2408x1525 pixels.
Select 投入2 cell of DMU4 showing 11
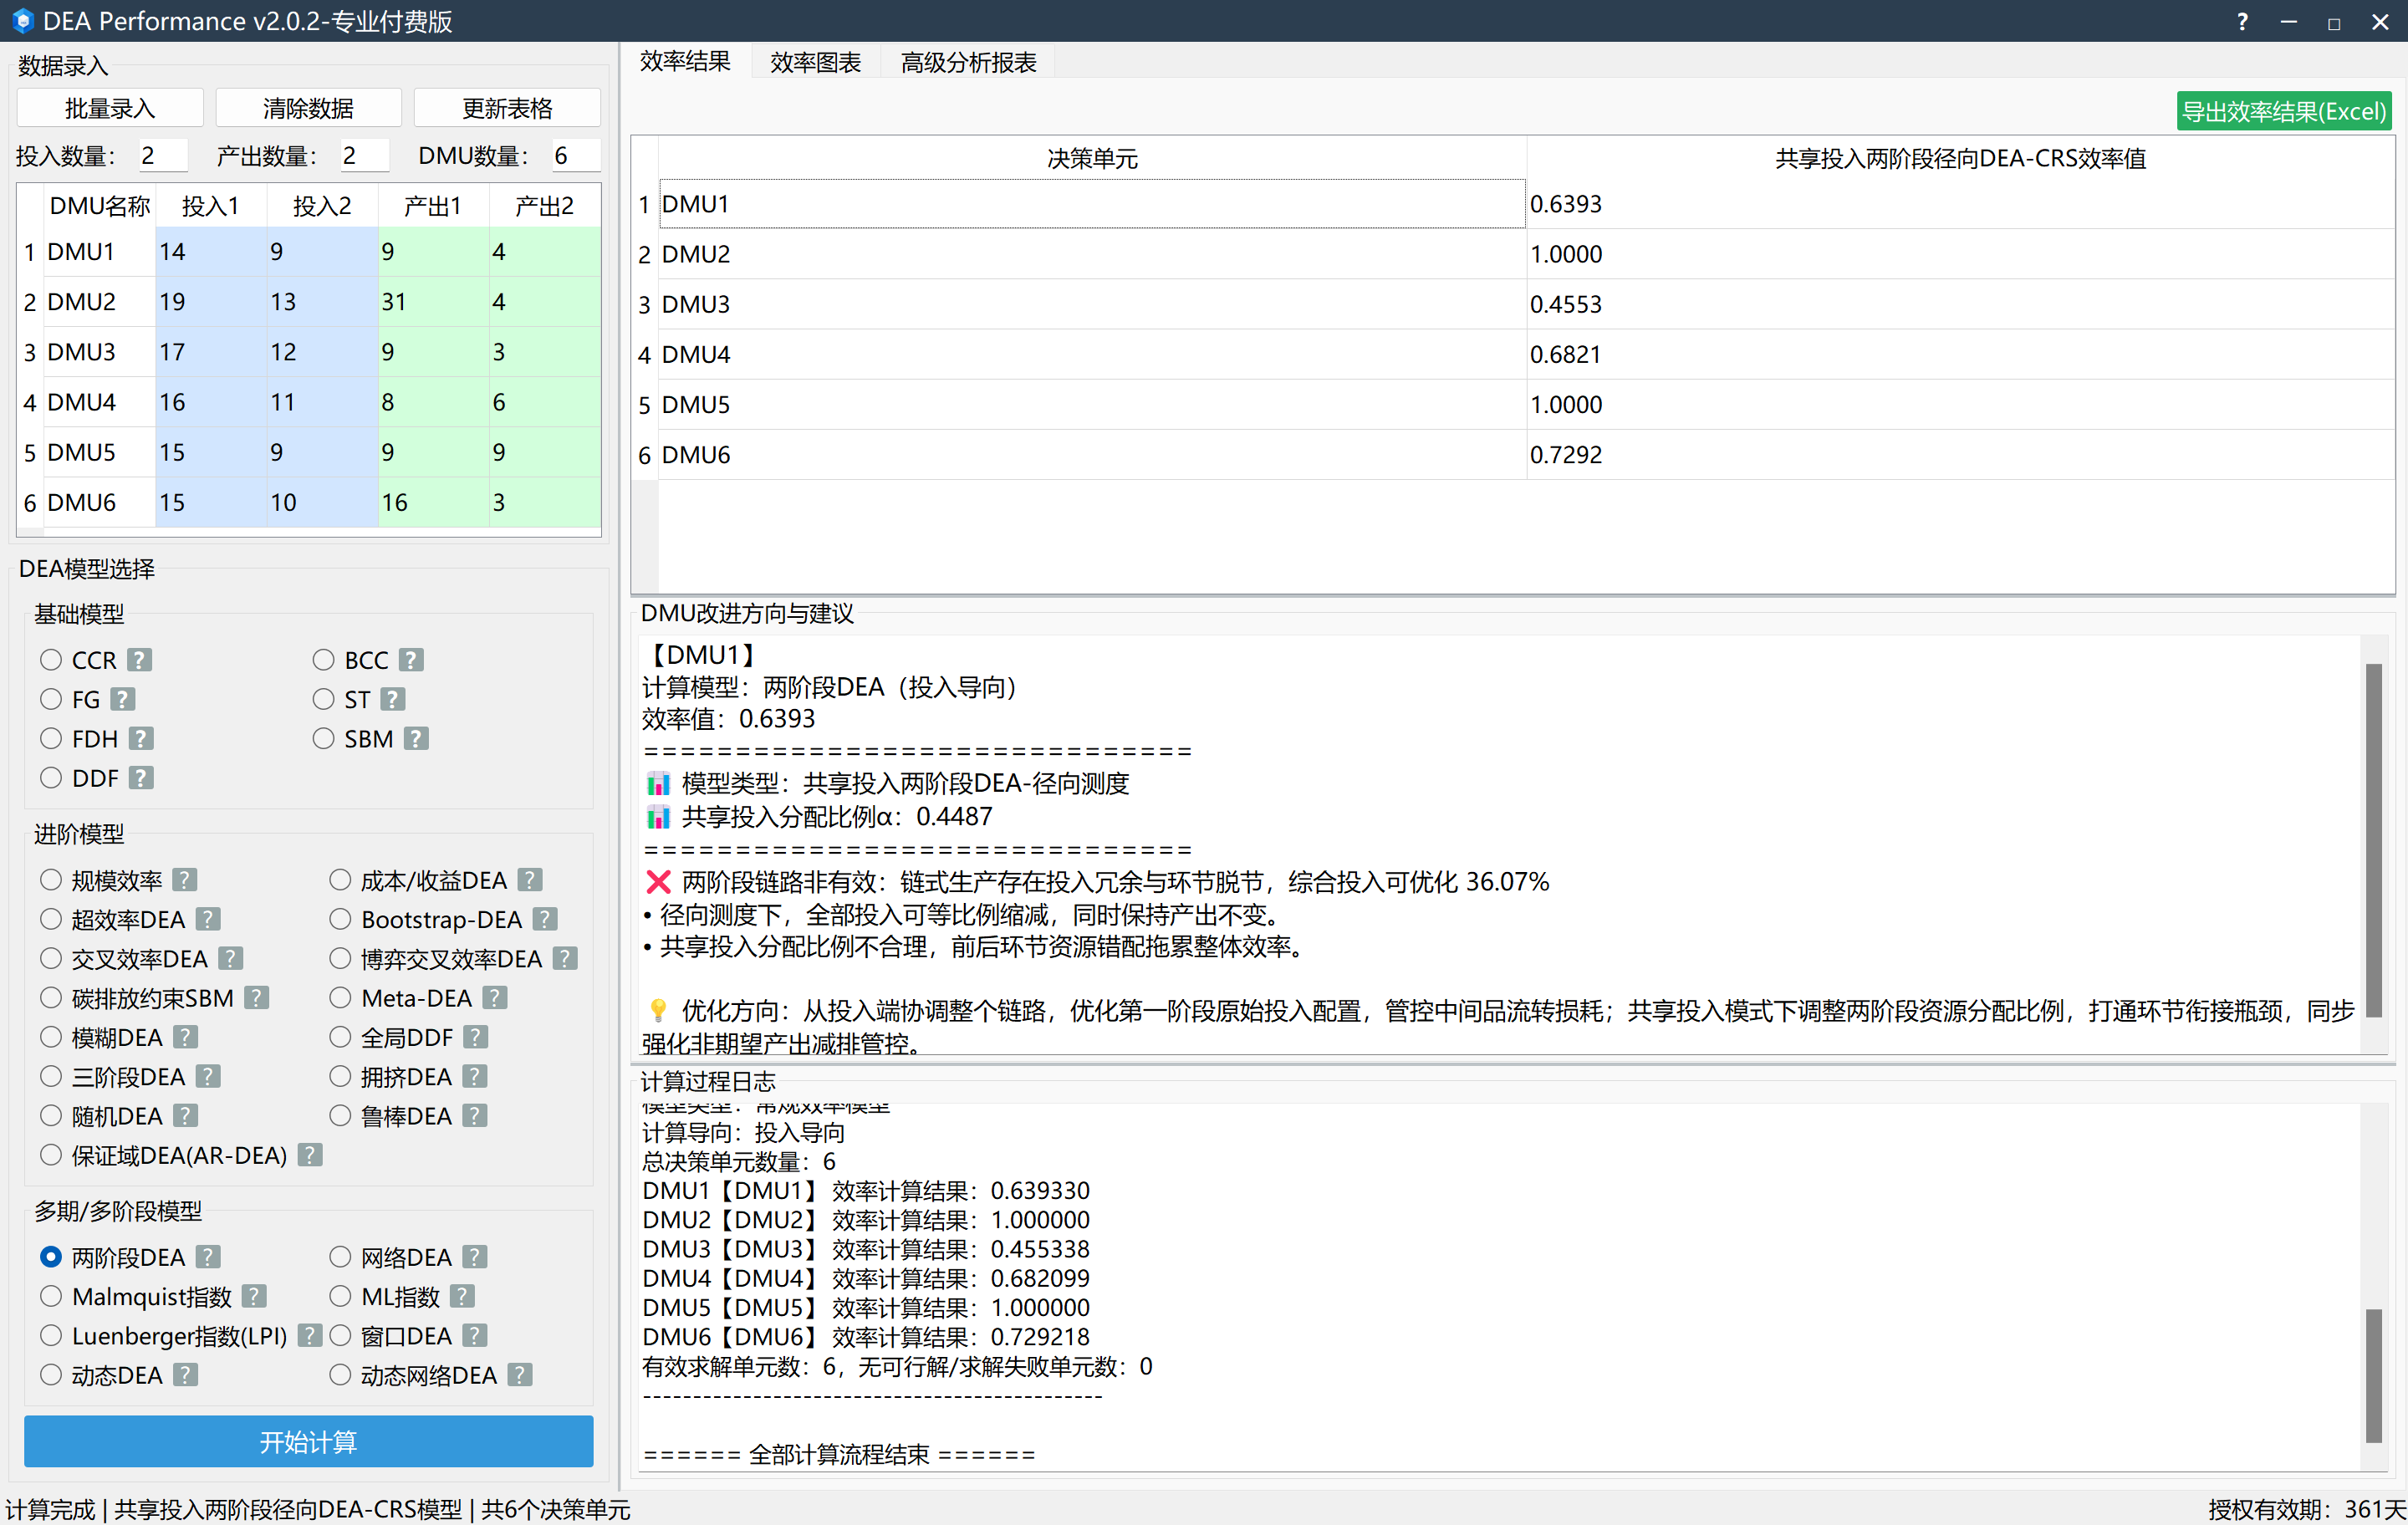[322, 402]
